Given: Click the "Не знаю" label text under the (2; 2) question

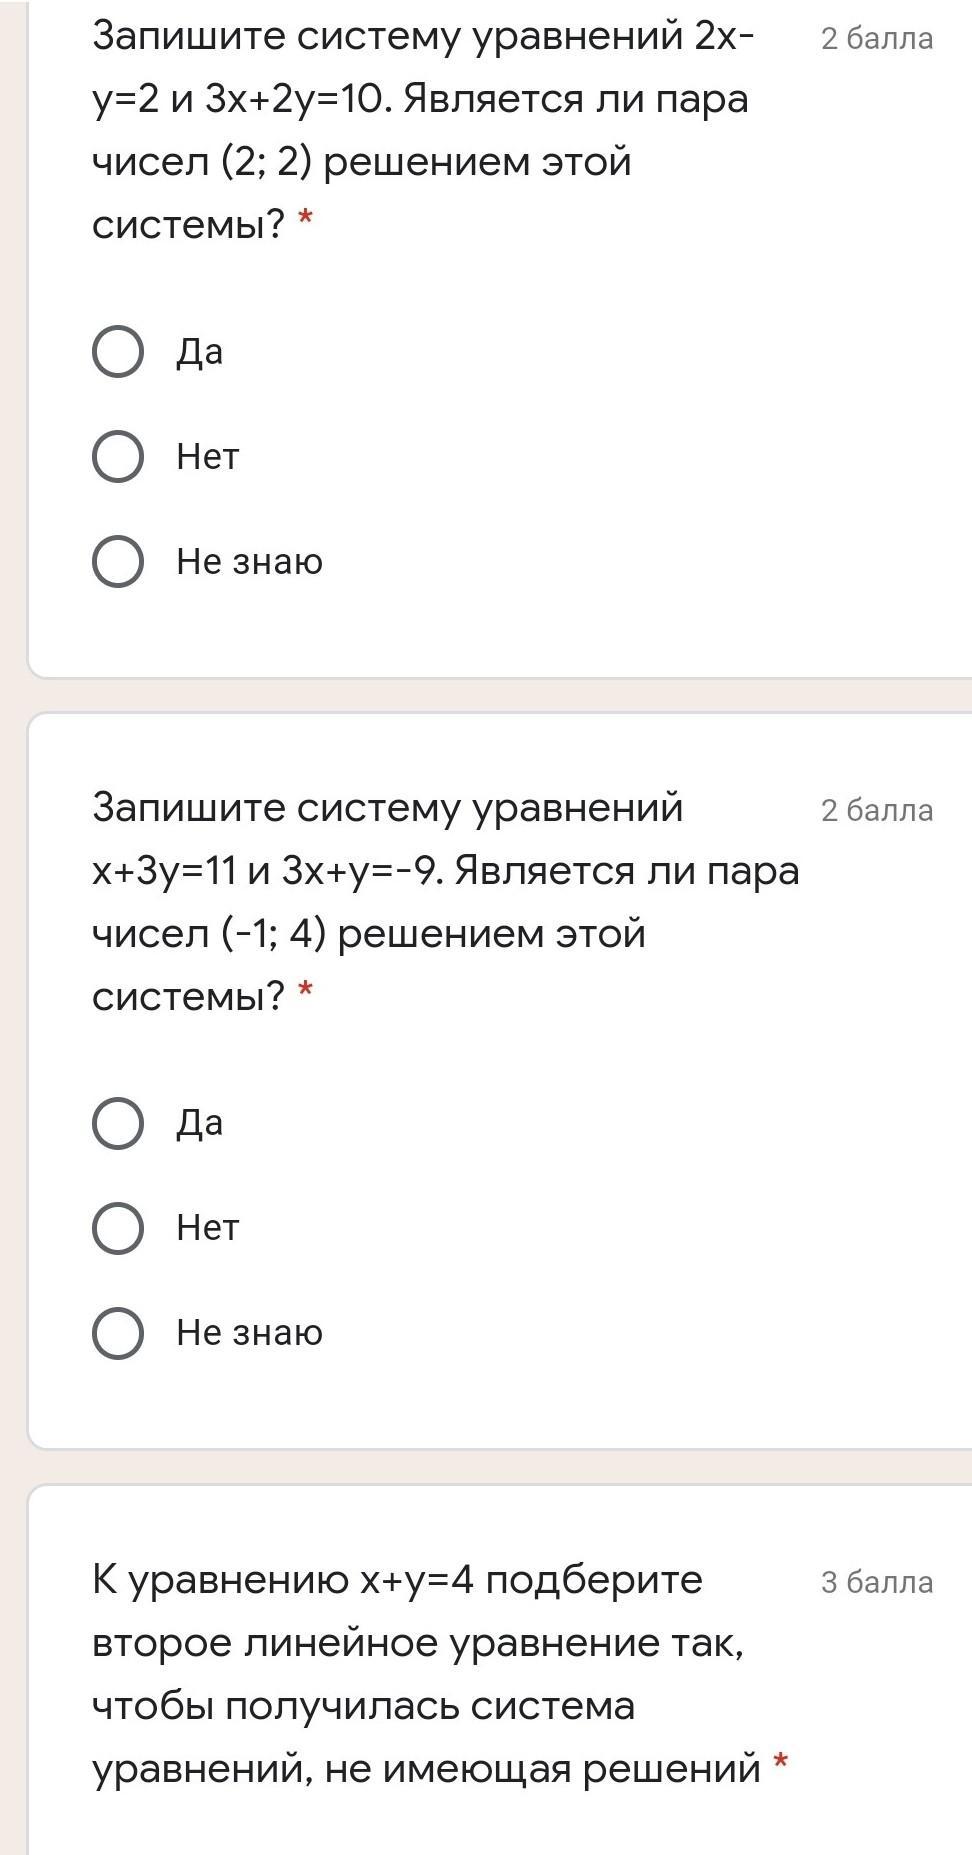Looking at the screenshot, I should [250, 561].
